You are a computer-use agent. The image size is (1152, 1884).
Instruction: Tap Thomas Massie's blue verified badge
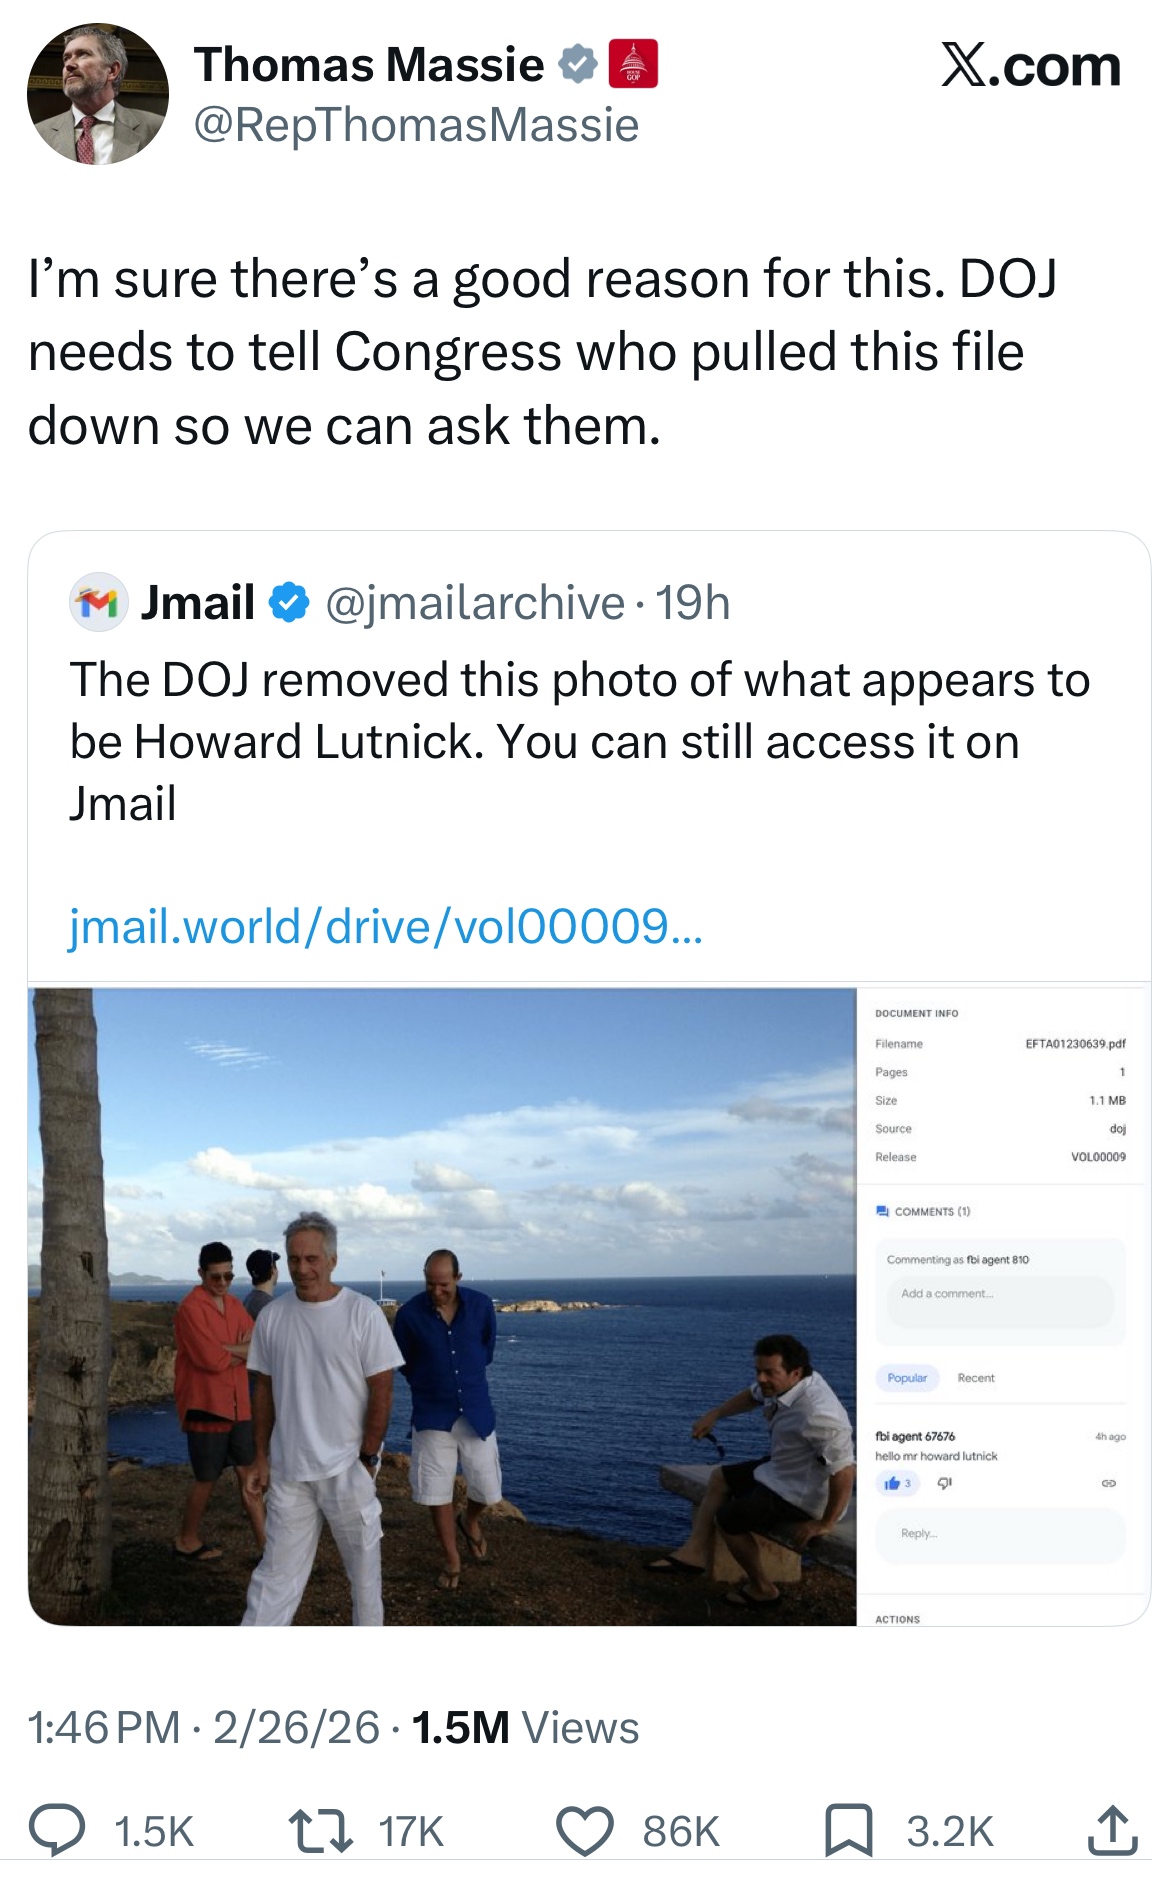coord(577,65)
